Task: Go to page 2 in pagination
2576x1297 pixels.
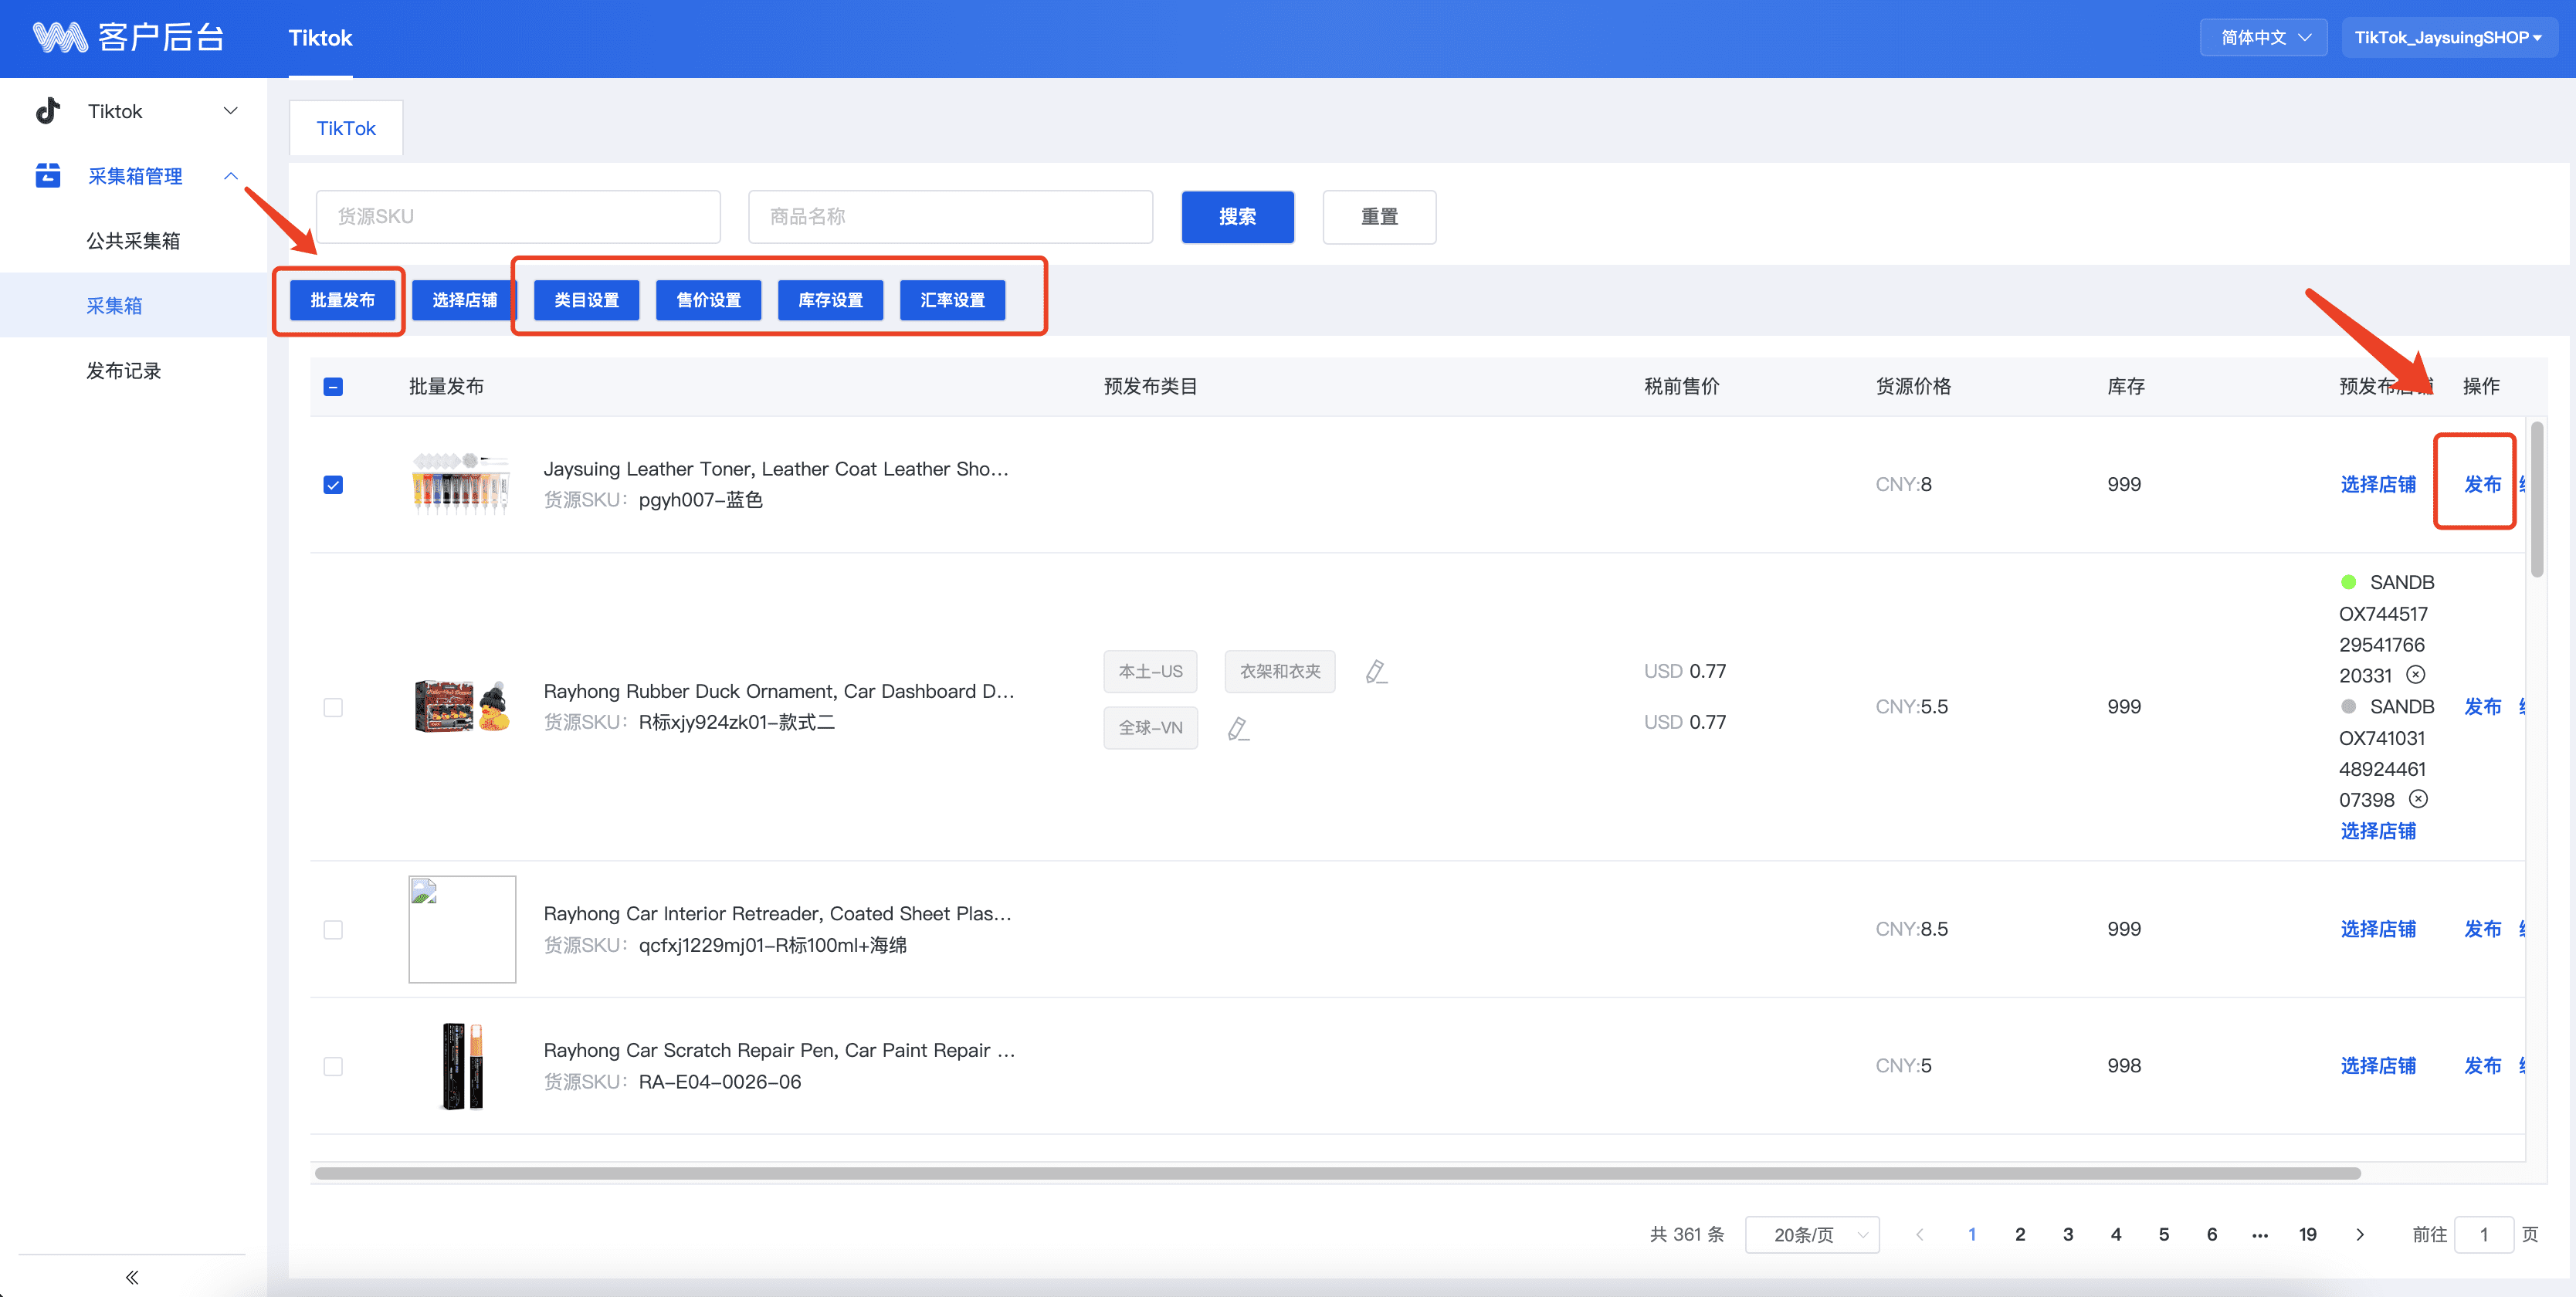Action: coord(2020,1235)
